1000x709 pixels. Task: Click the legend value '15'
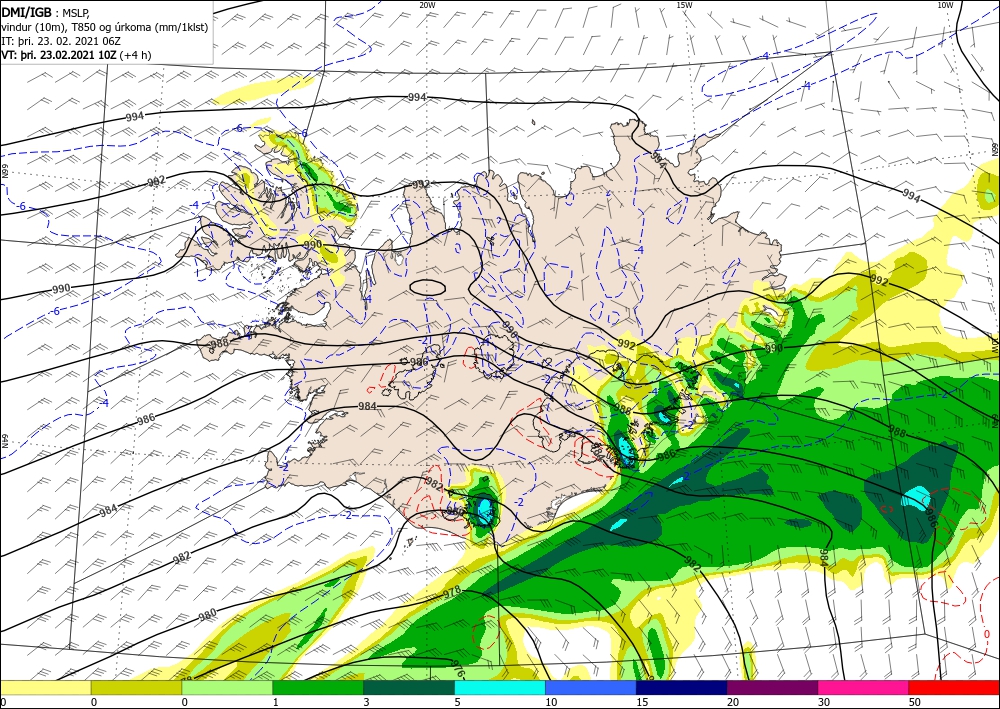pyautogui.click(x=642, y=702)
